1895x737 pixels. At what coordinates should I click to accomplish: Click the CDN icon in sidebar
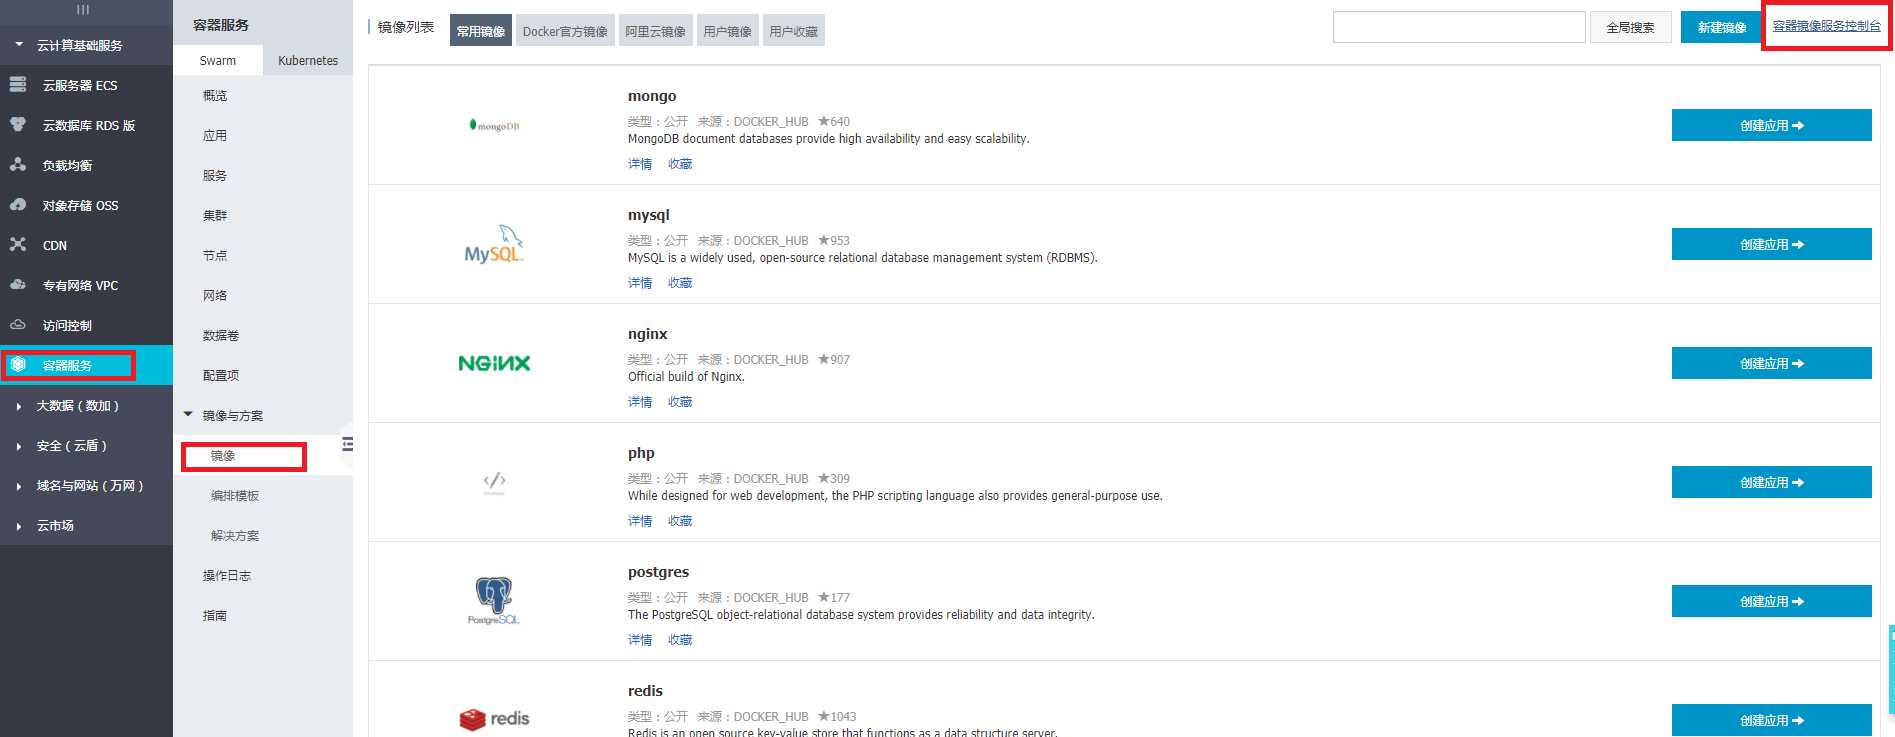tap(18, 245)
